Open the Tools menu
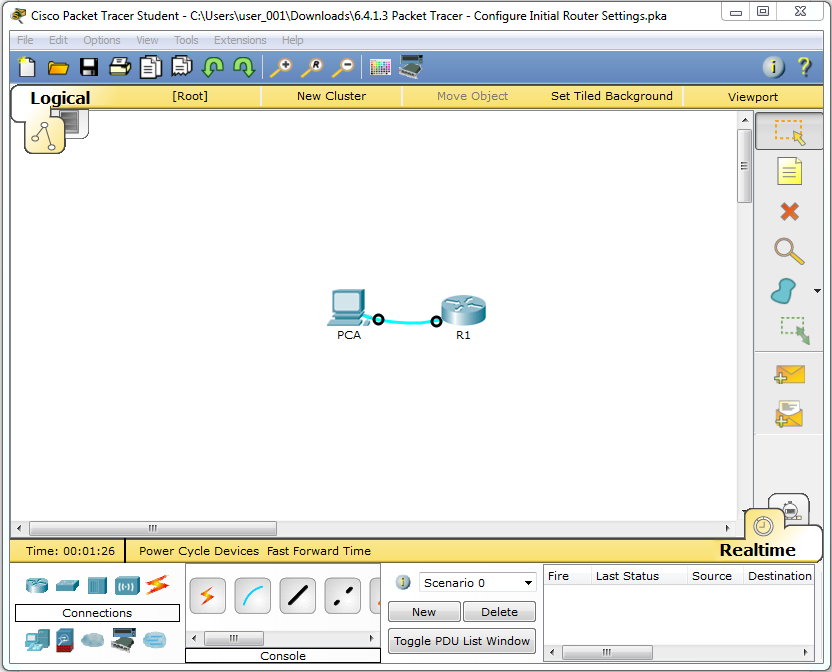This screenshot has width=832, height=672. click(186, 40)
